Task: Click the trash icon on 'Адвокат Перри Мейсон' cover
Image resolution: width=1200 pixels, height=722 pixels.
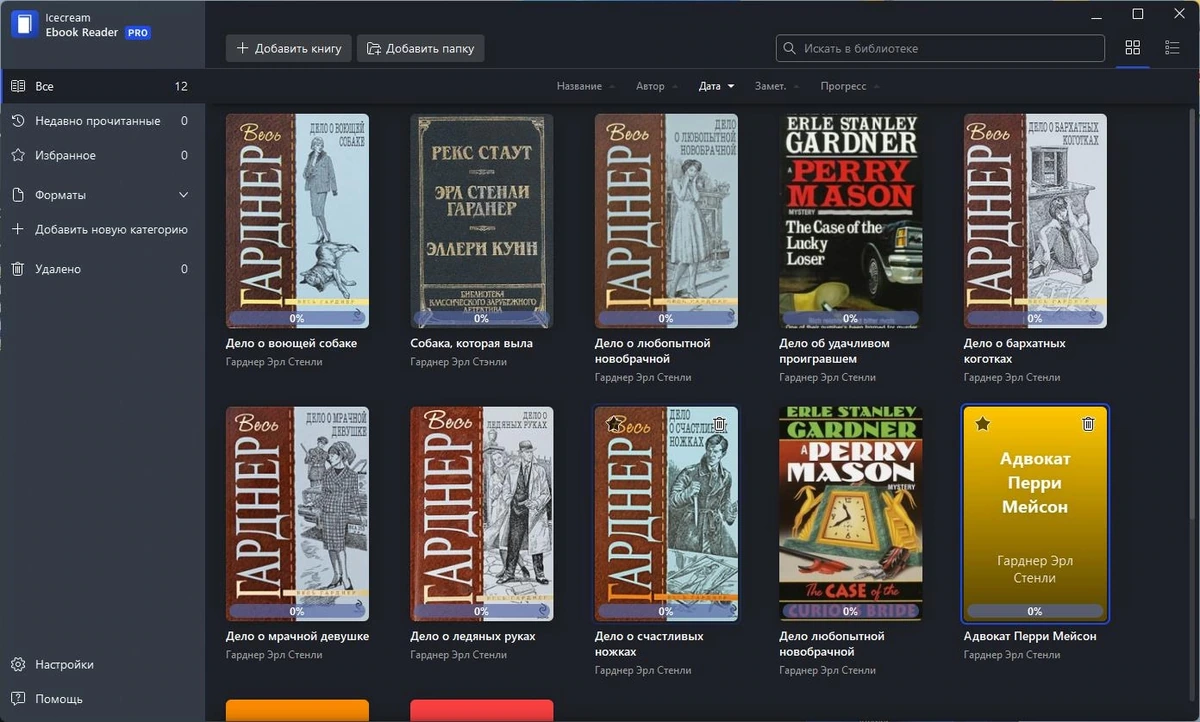Action: [1089, 424]
